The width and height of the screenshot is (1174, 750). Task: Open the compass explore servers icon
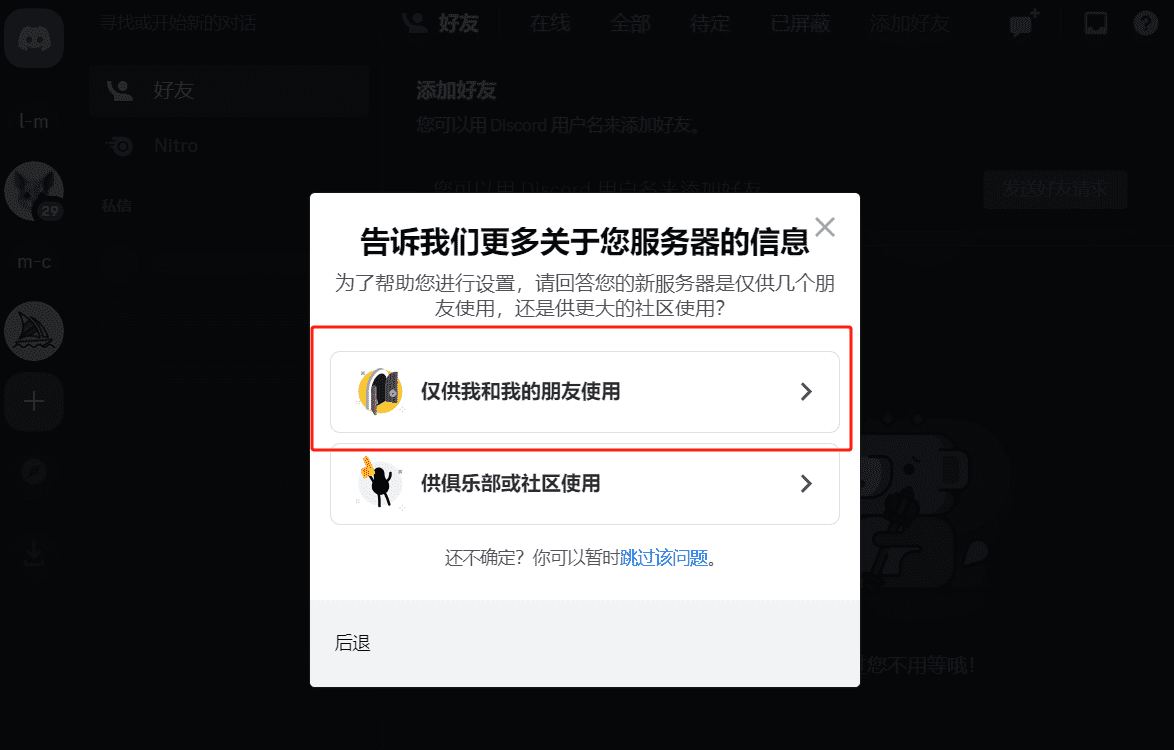[34, 472]
